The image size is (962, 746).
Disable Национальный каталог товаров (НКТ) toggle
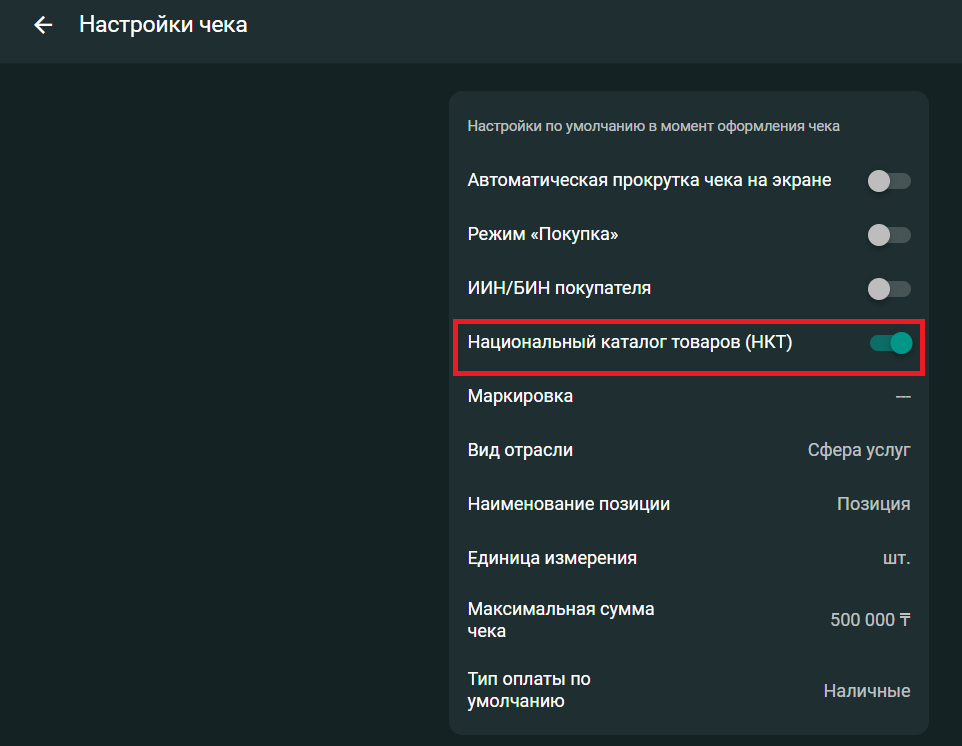[x=891, y=343]
